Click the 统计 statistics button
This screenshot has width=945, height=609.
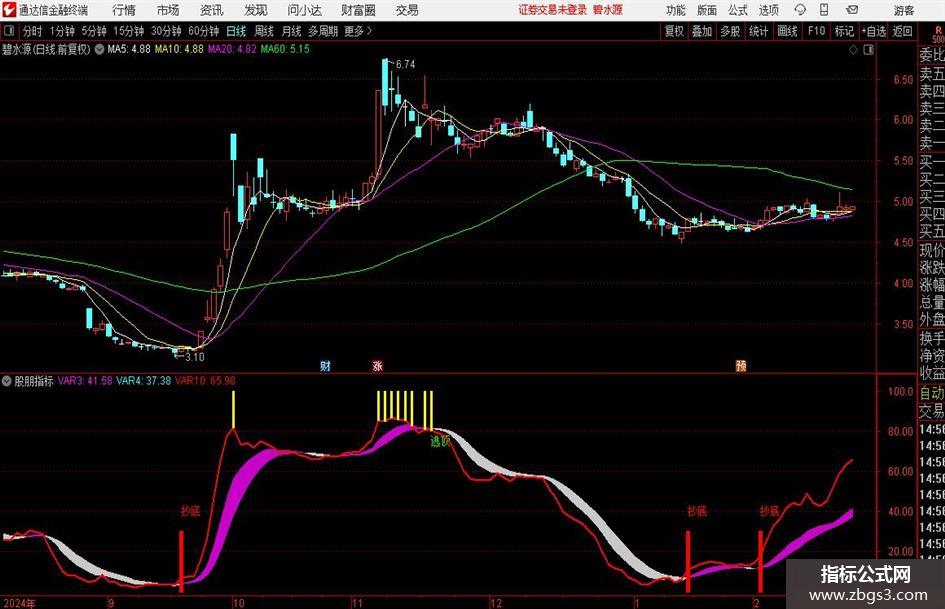pos(759,31)
